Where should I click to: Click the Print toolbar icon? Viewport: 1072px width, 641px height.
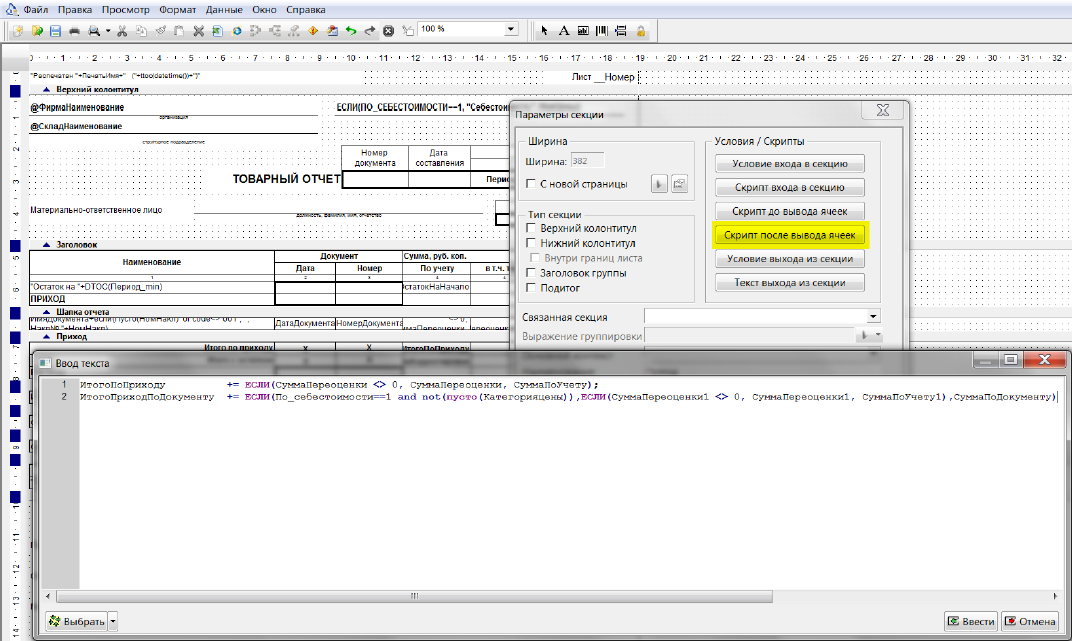[x=75, y=31]
